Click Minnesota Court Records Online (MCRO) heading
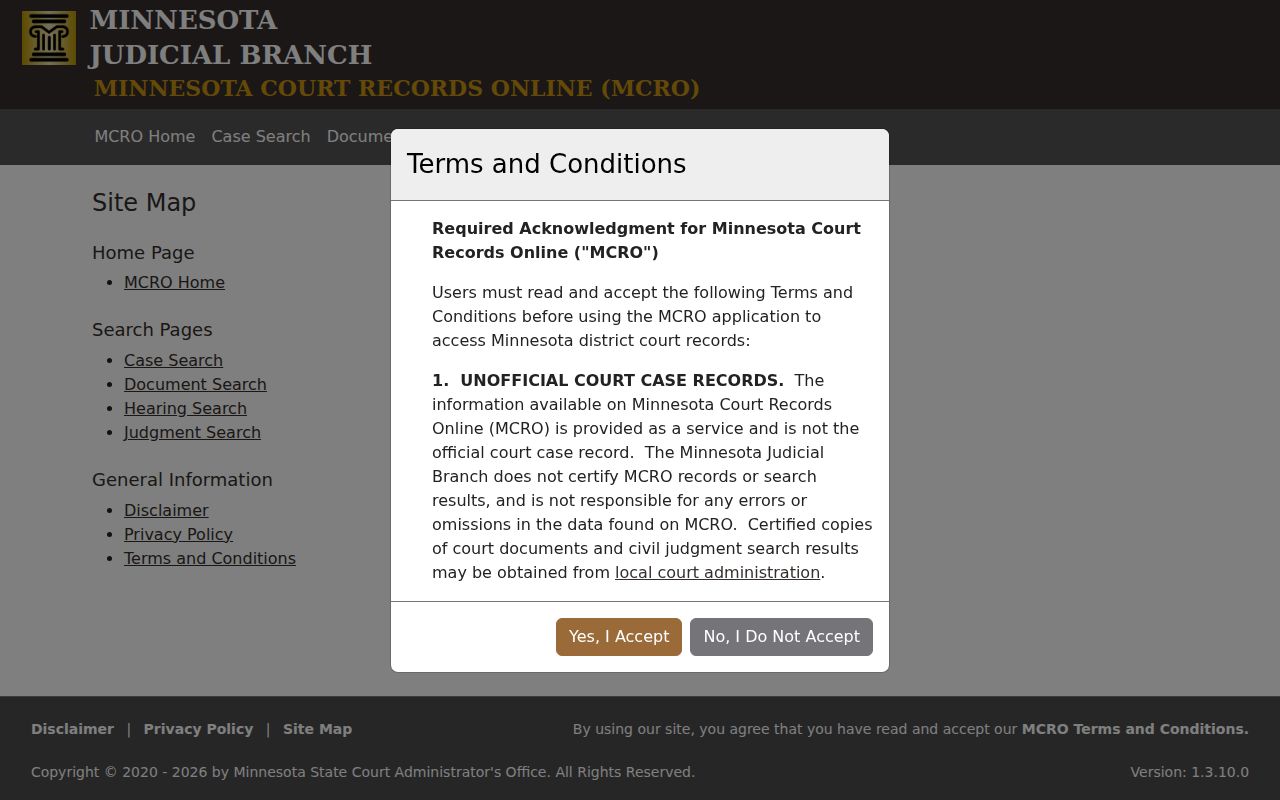Image resolution: width=1280 pixels, height=800 pixels. 397,88
